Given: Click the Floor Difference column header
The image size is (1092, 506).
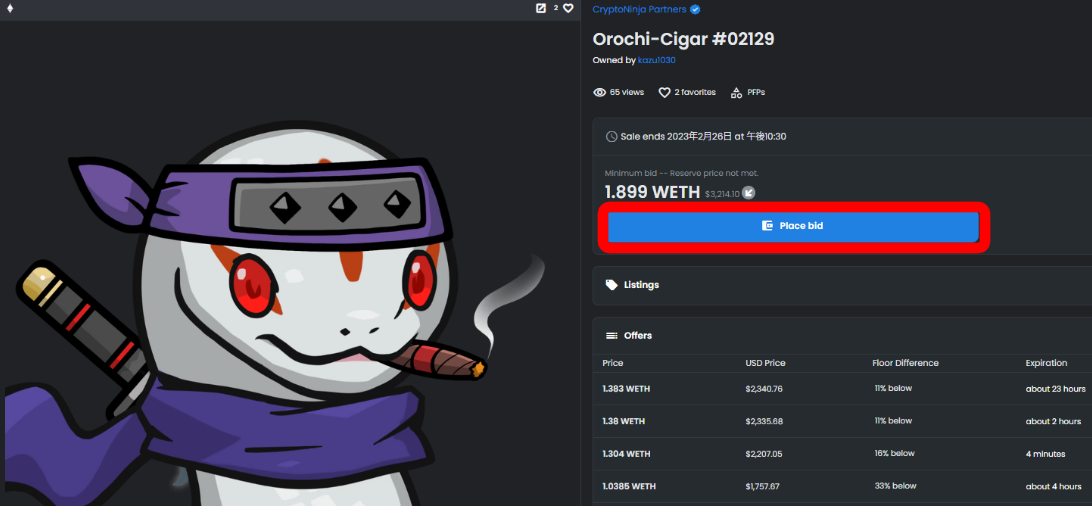Looking at the screenshot, I should pos(905,363).
